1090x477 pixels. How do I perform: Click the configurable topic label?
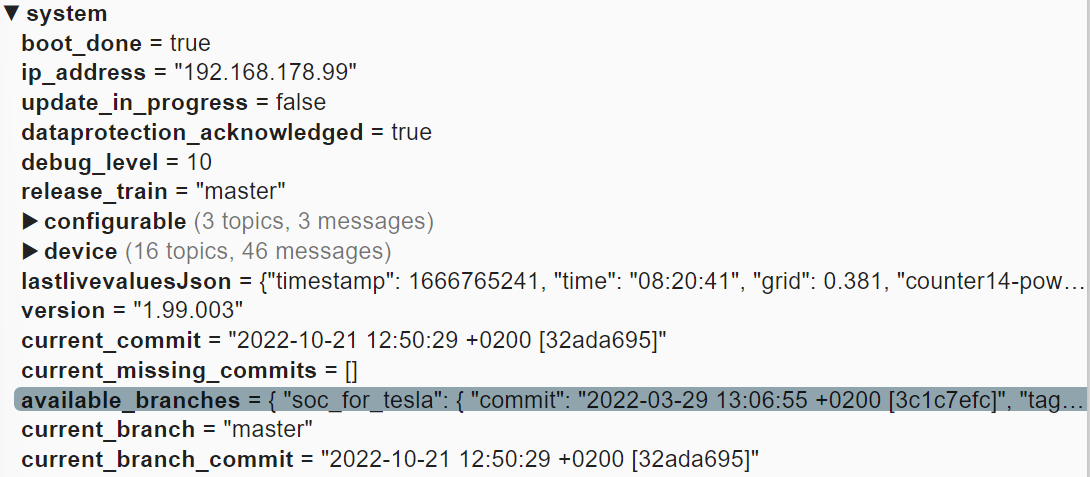tap(115, 221)
